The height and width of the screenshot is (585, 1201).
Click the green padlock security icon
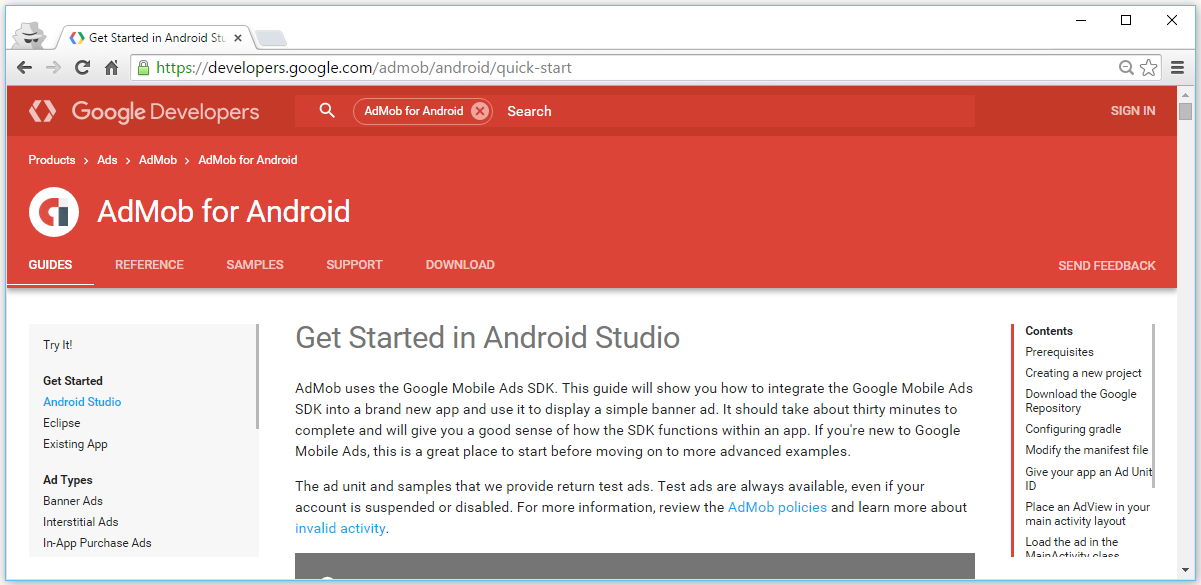[x=143, y=68]
